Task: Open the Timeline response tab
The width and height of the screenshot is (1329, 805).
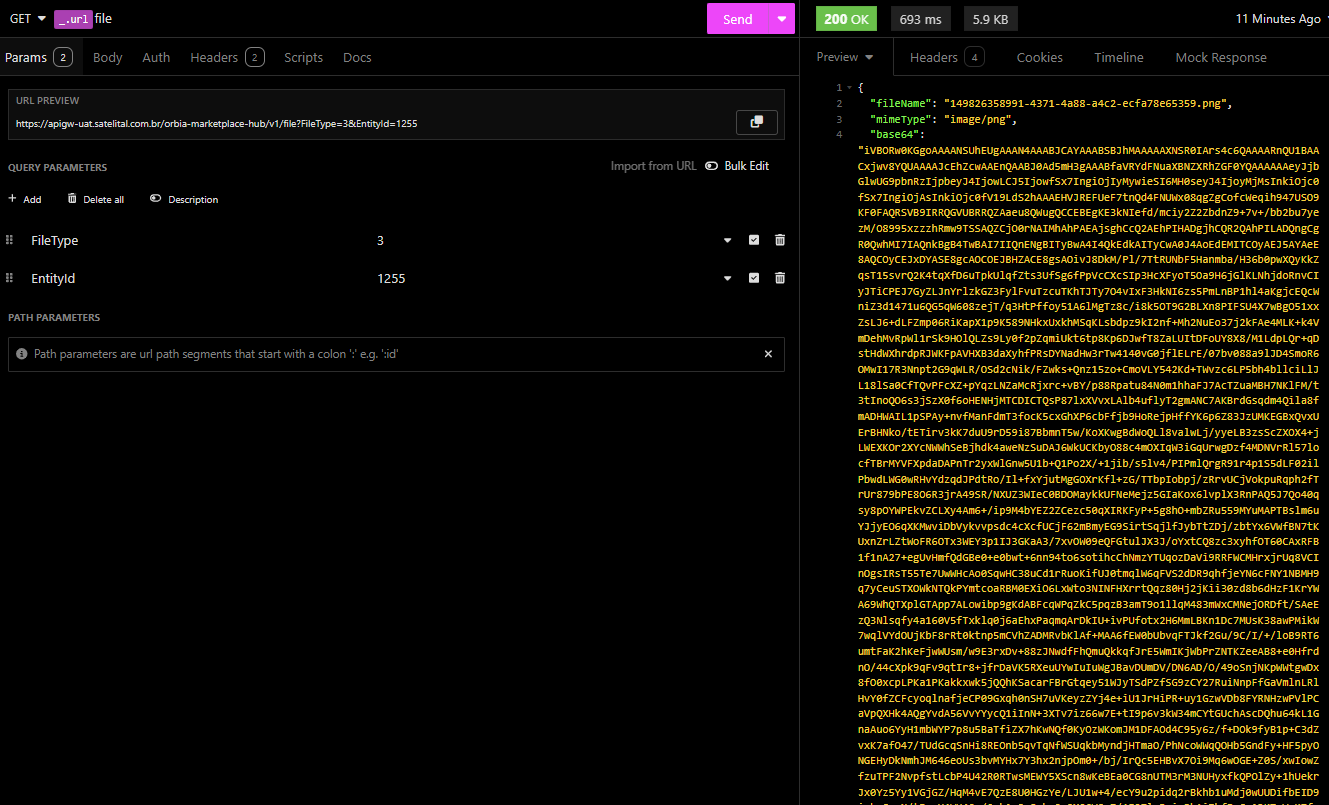Action: pyautogui.click(x=1118, y=57)
